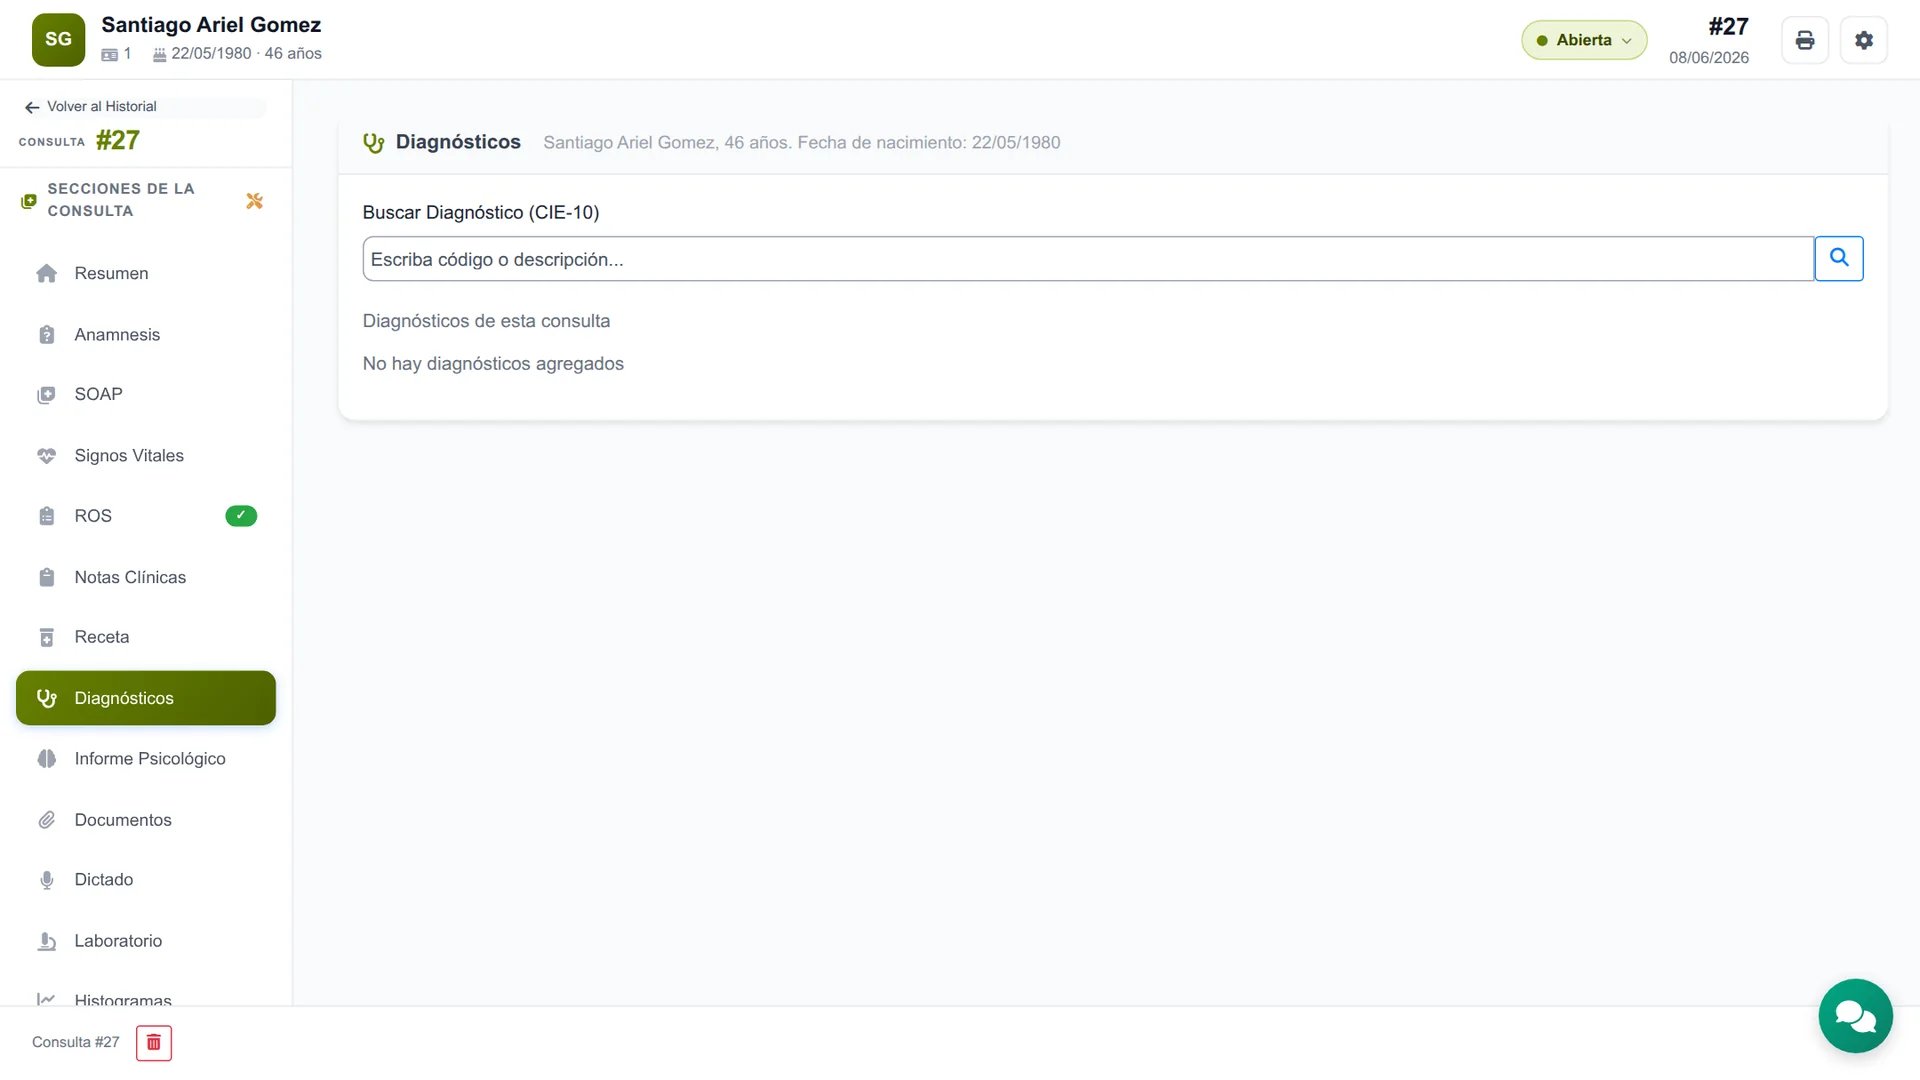
Task: Click 'Diagnósticos de esta consulta' label
Action: click(x=486, y=321)
